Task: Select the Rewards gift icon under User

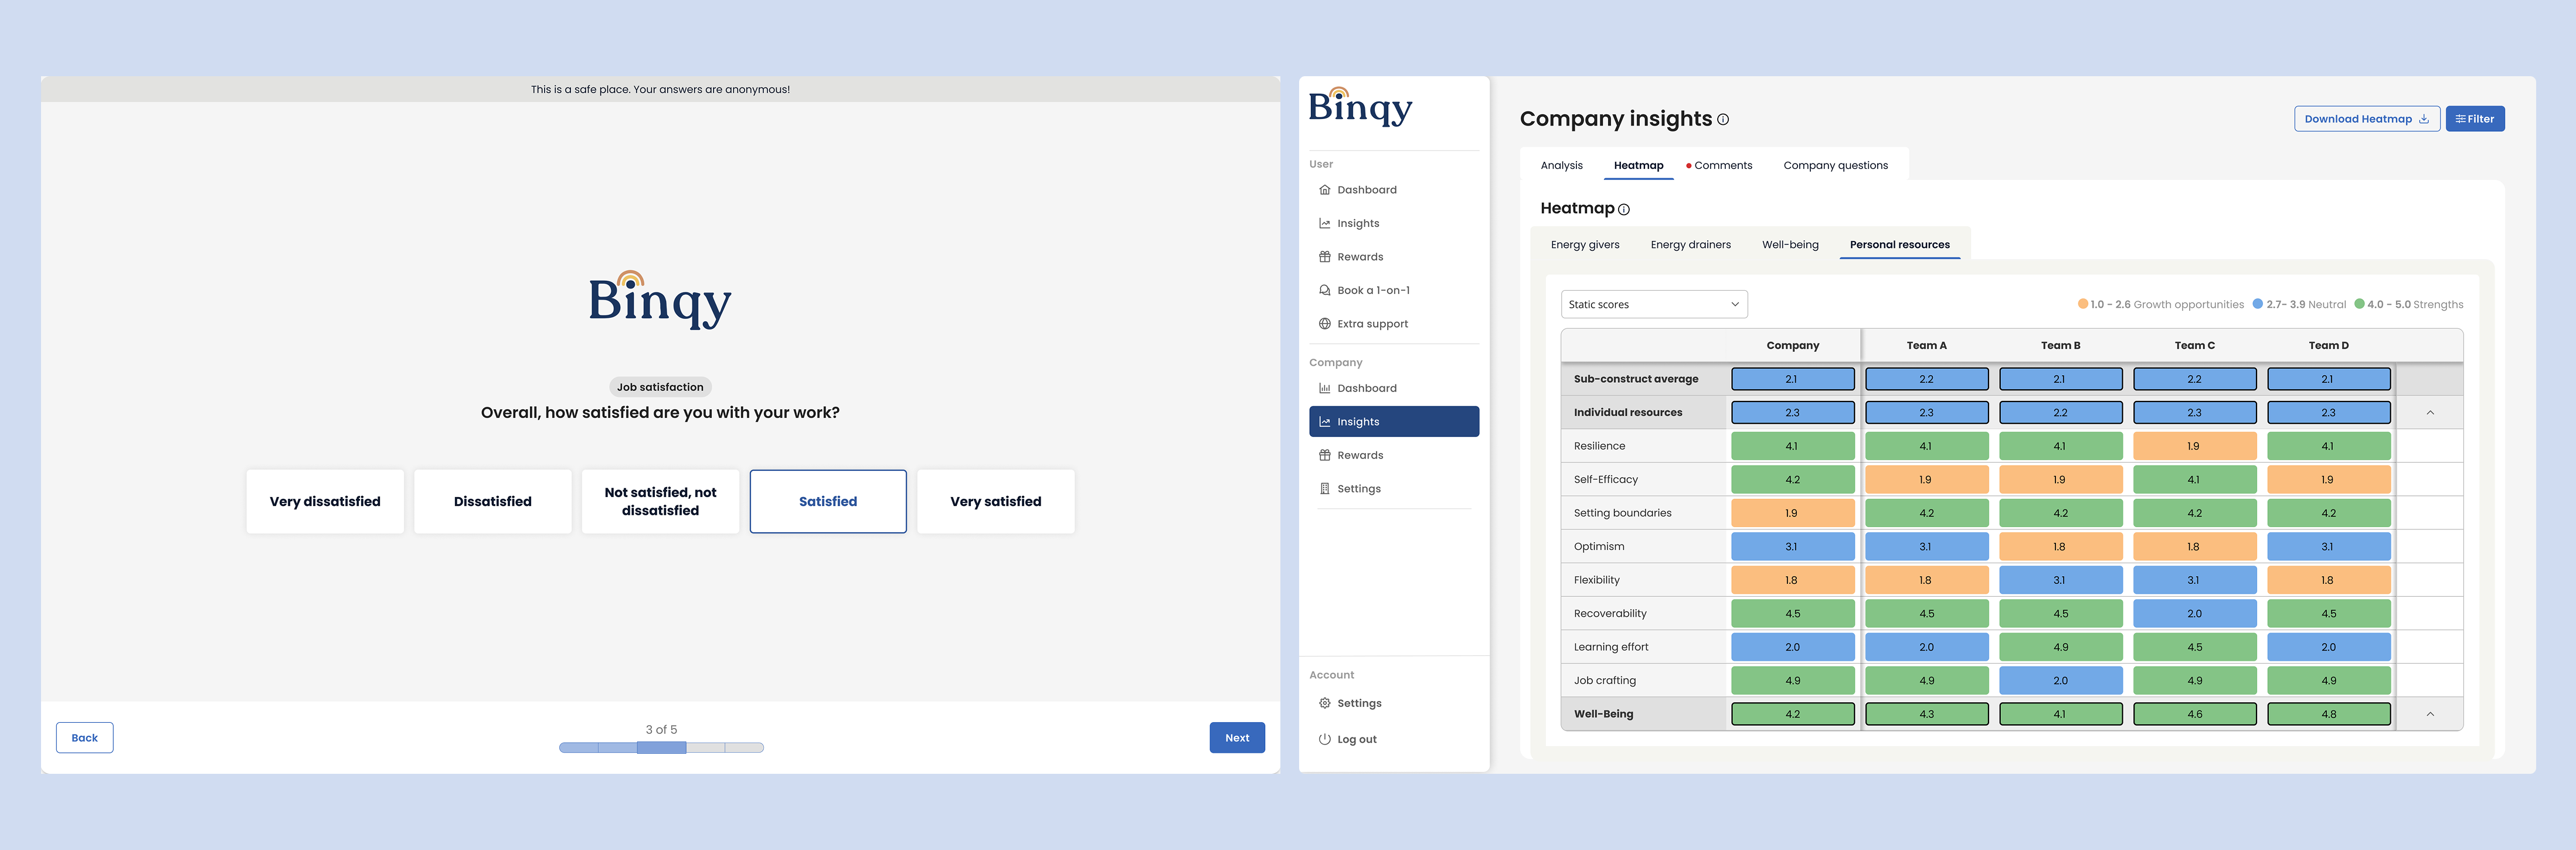Action: [x=1324, y=256]
